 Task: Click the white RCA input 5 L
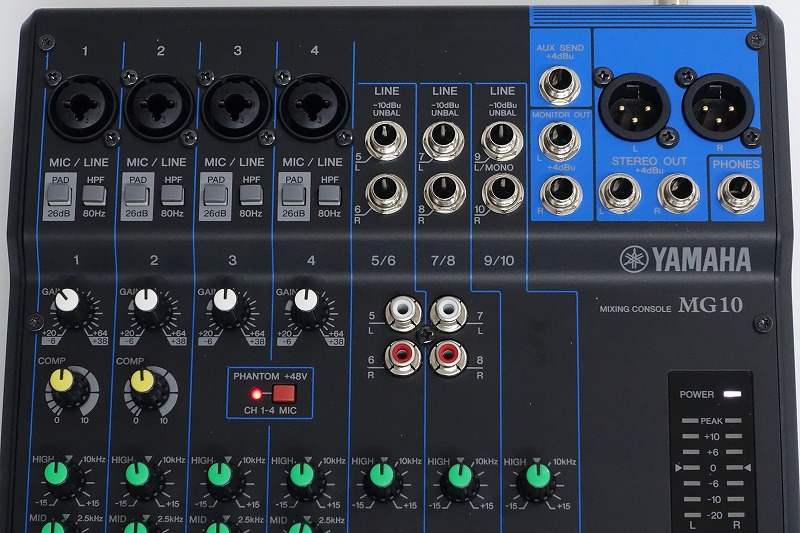coord(404,312)
